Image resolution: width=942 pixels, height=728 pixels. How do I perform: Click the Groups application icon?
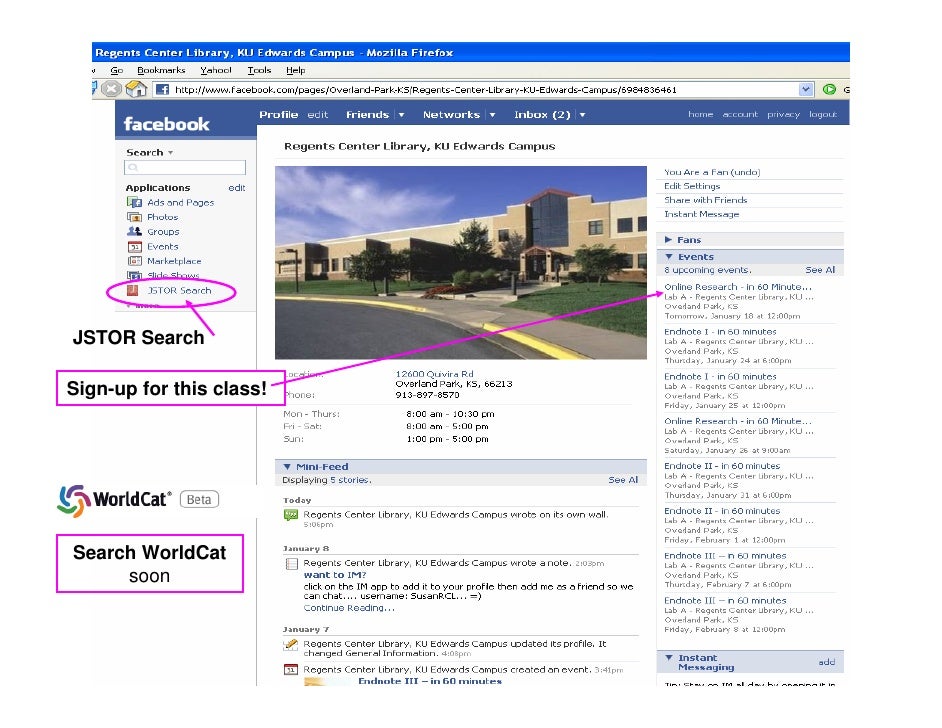[x=134, y=231]
